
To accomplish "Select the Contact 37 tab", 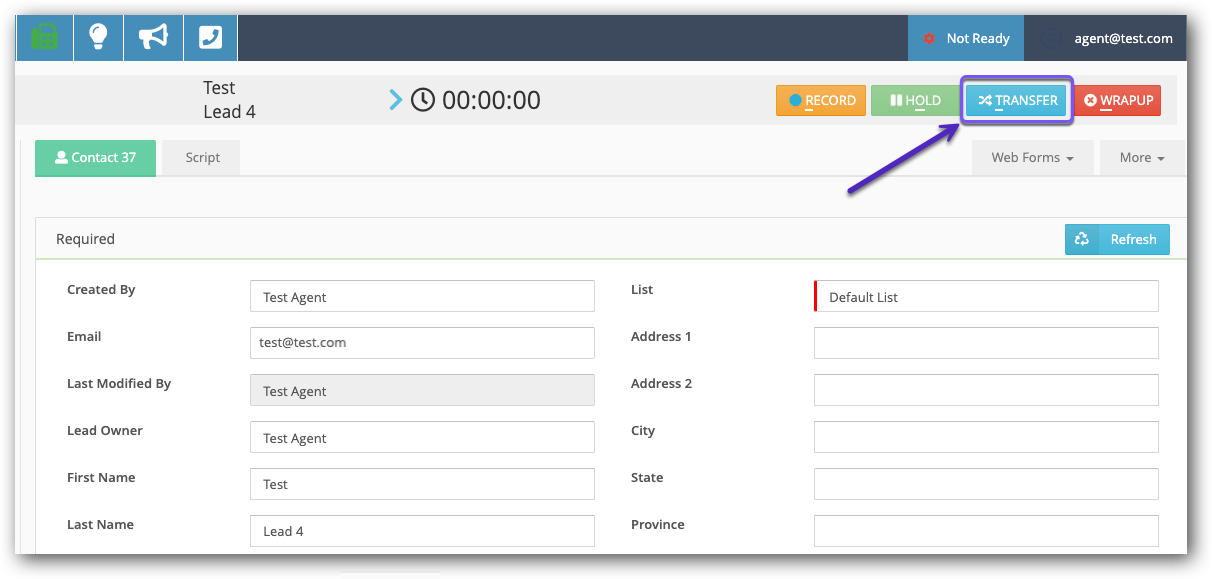I will (x=95, y=158).
